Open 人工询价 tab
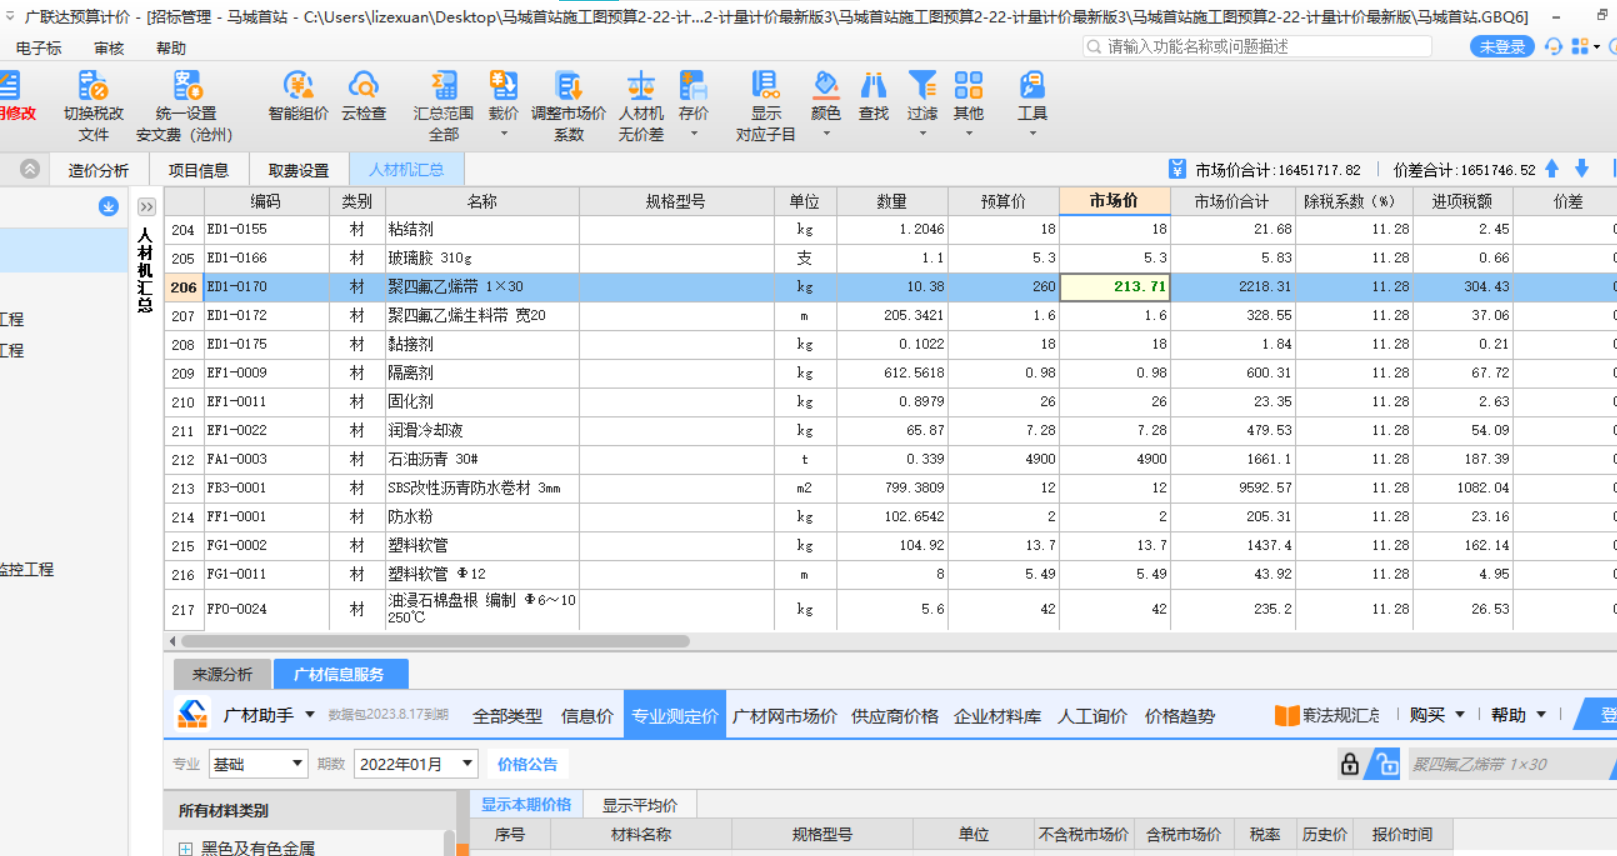This screenshot has height=856, width=1617. click(x=1092, y=716)
